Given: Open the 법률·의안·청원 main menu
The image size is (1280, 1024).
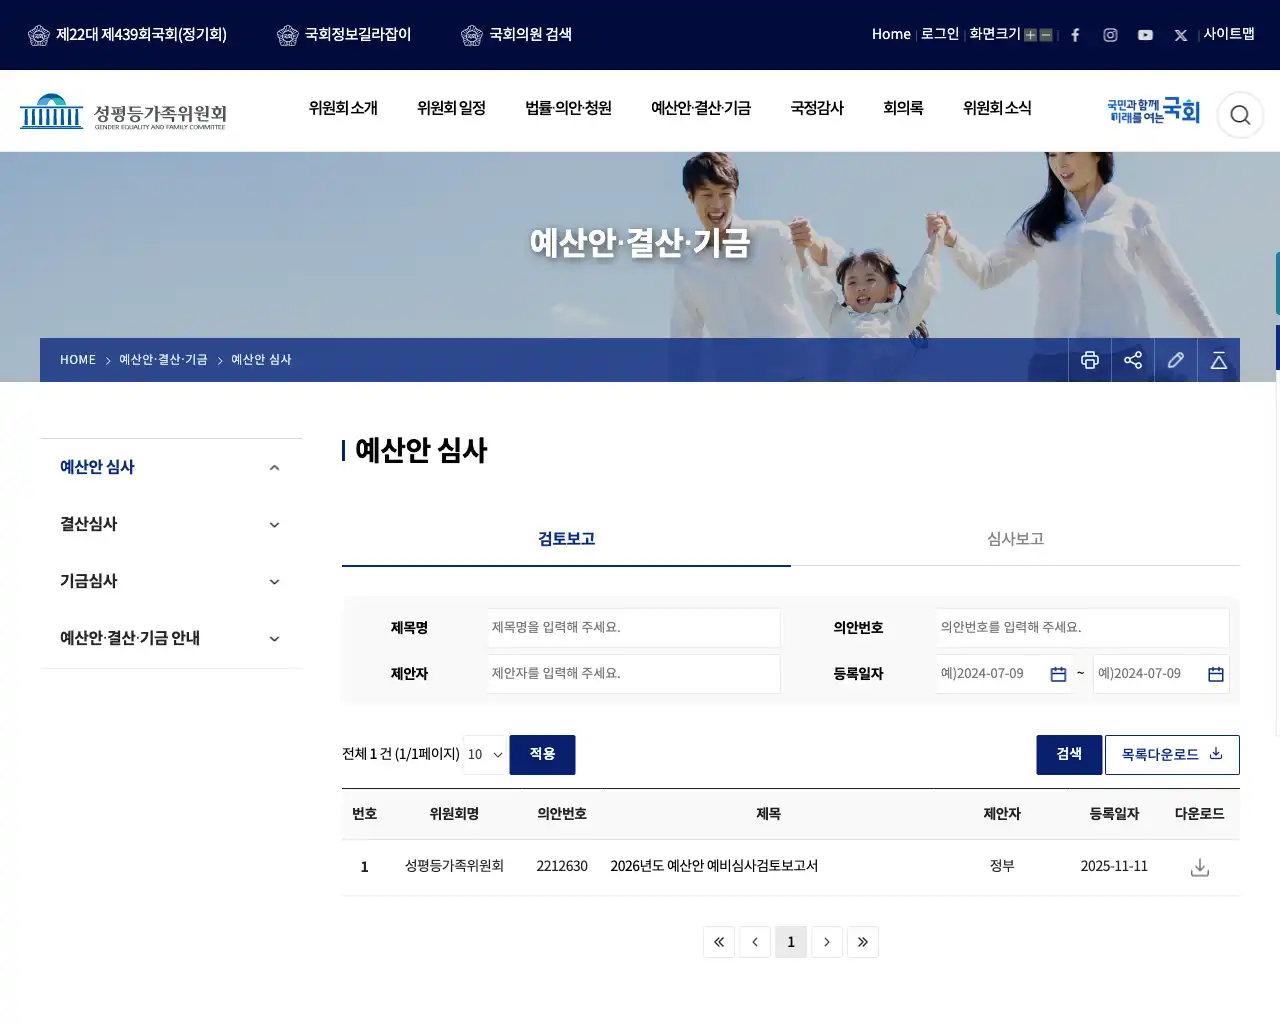Looking at the screenshot, I should 568,108.
